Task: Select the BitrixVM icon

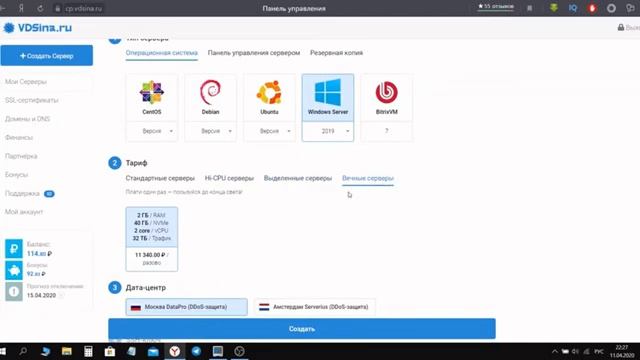Action: tap(387, 92)
